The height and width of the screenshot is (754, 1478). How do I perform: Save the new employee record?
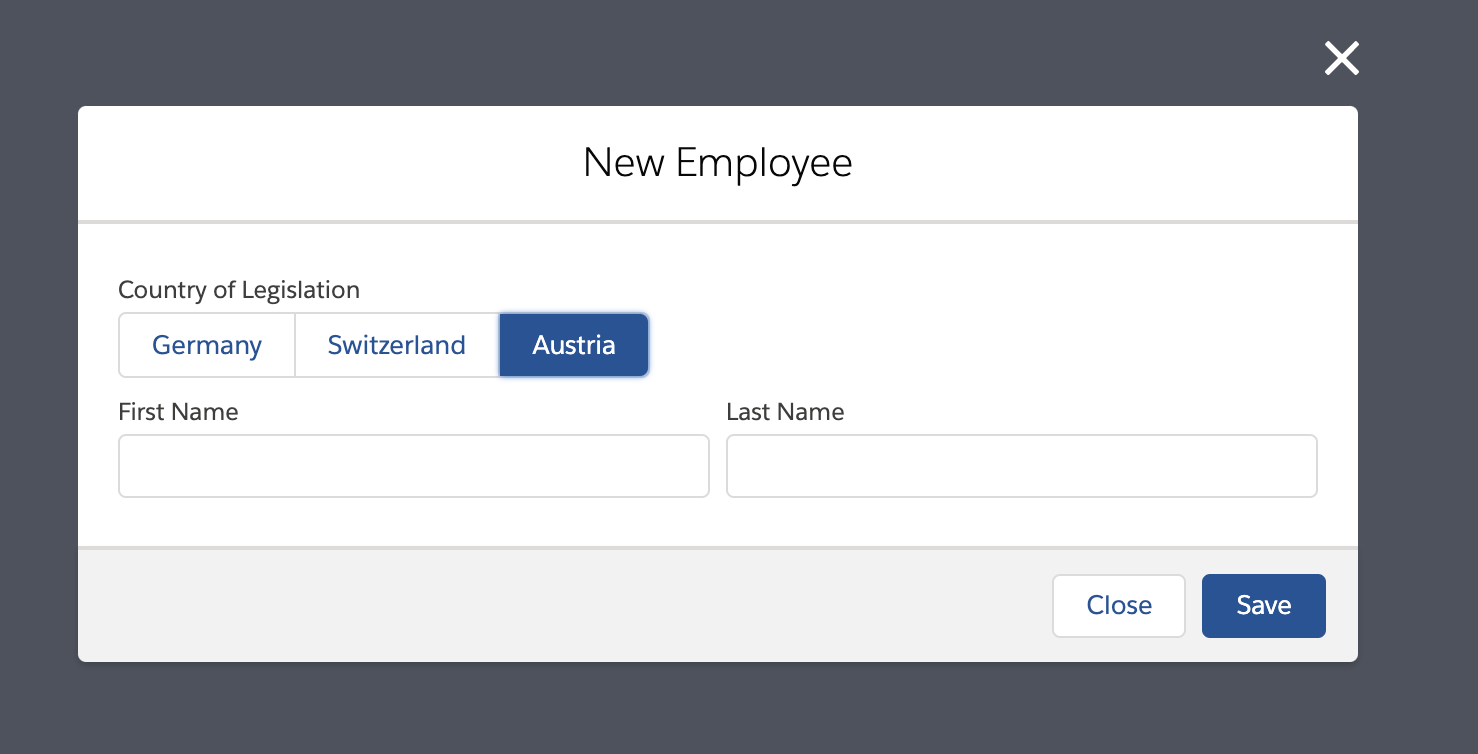pos(1263,605)
